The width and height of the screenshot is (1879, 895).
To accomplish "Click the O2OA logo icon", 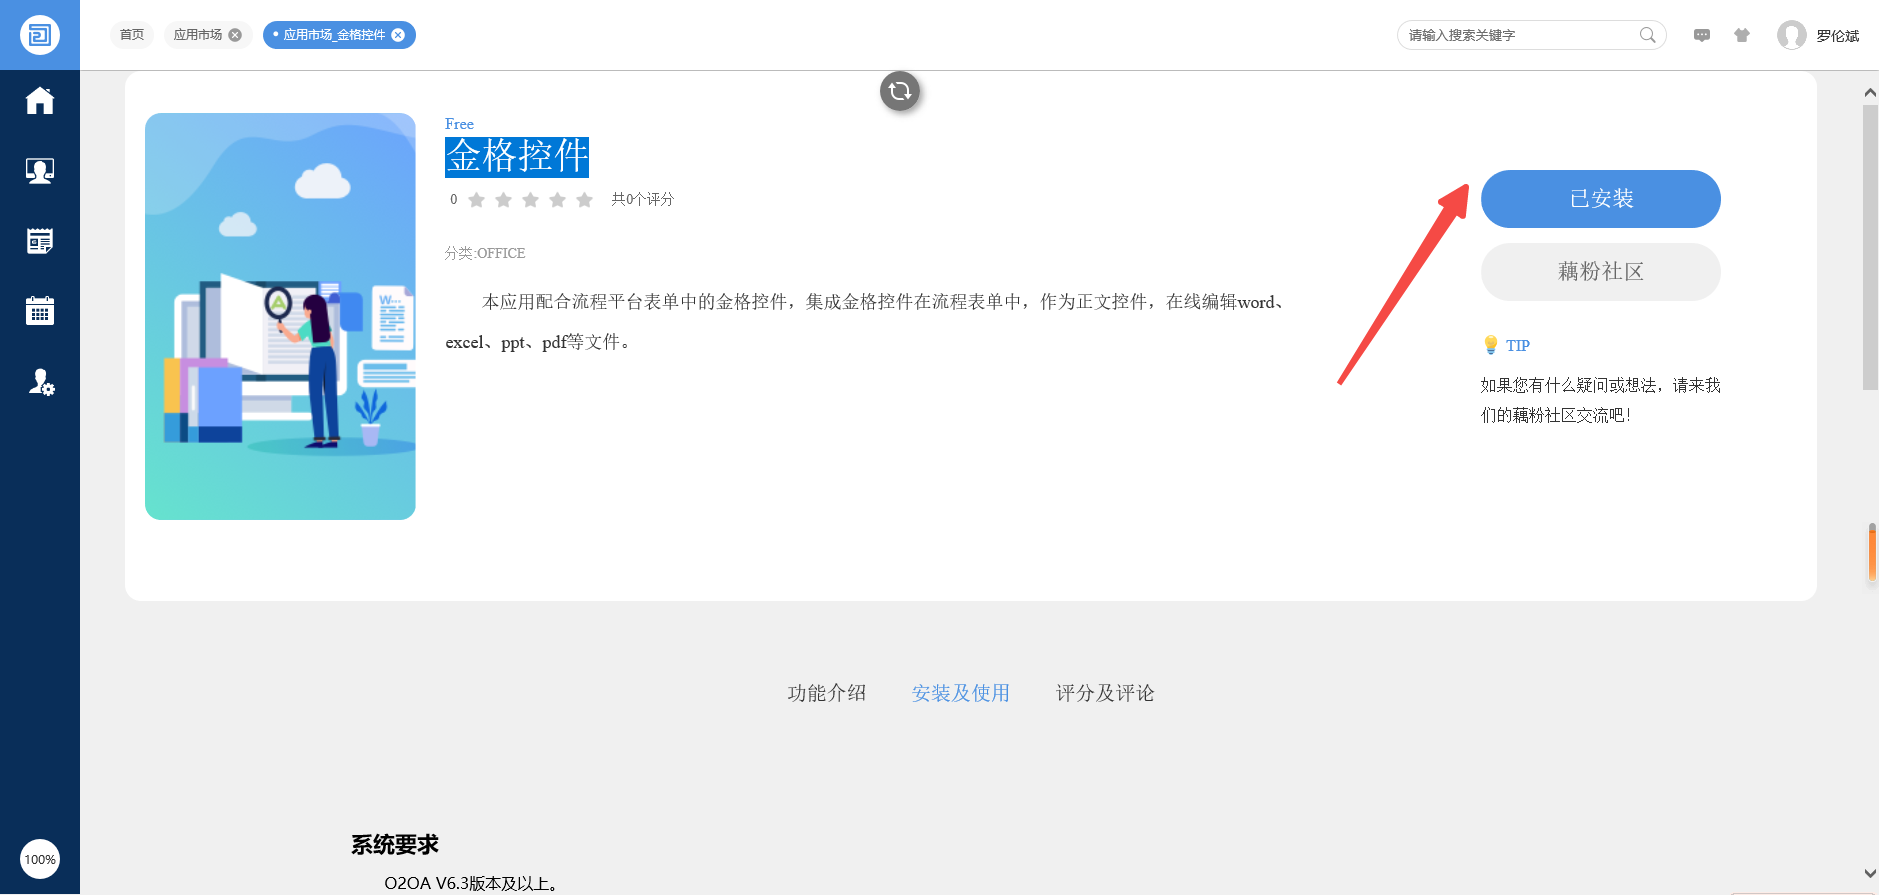I will (x=40, y=35).
